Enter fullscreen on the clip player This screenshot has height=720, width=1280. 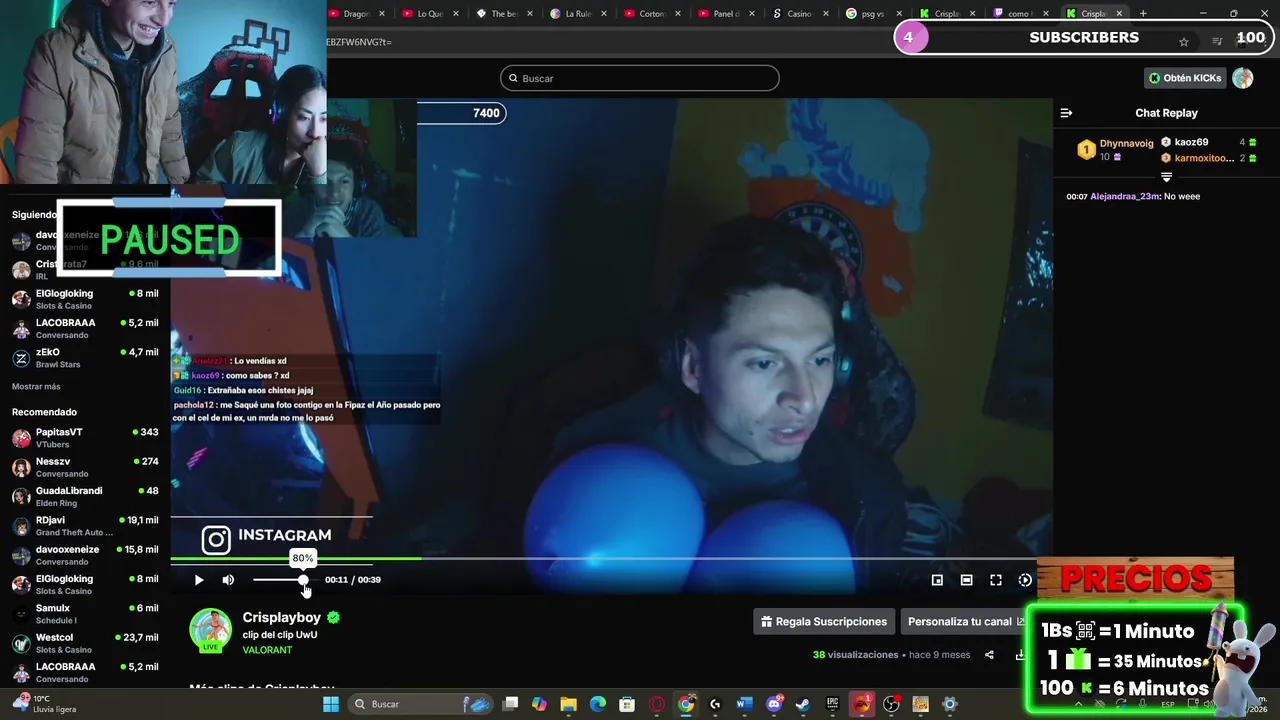coord(996,580)
